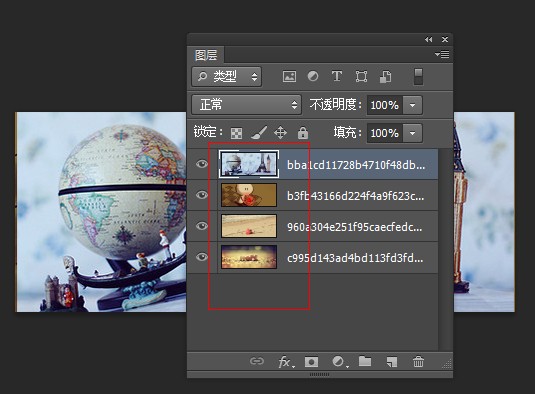Click the link layers icon
The width and height of the screenshot is (535, 394).
[257, 361]
